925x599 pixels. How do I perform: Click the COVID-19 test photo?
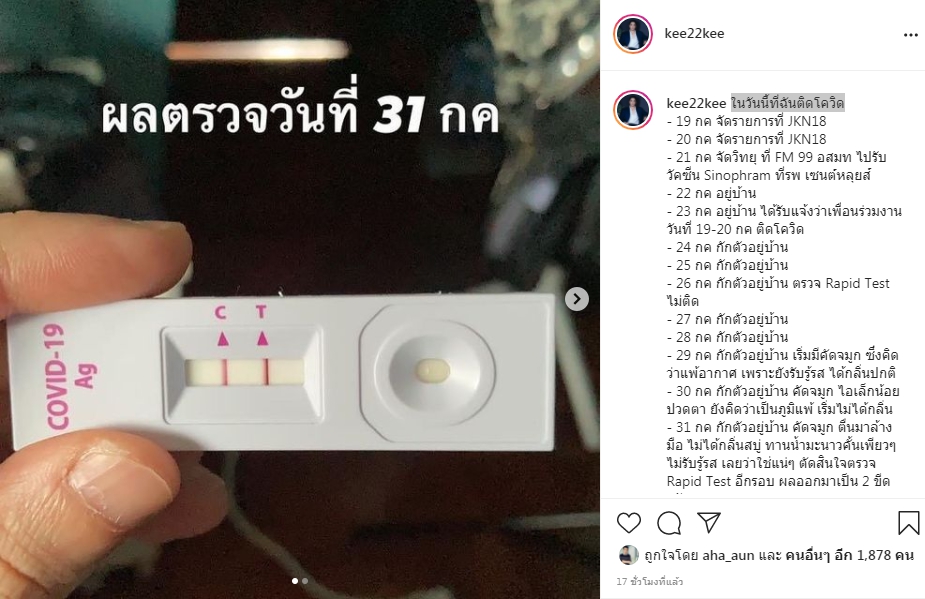[300, 299]
